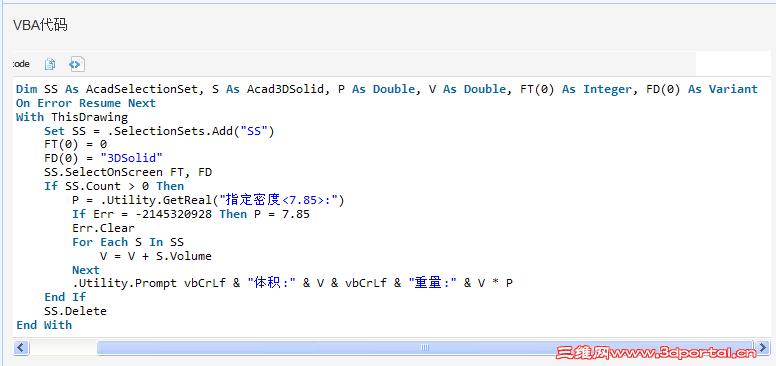Click the 'Err.Clear' line
The image size is (776, 366).
pyautogui.click(x=103, y=228)
